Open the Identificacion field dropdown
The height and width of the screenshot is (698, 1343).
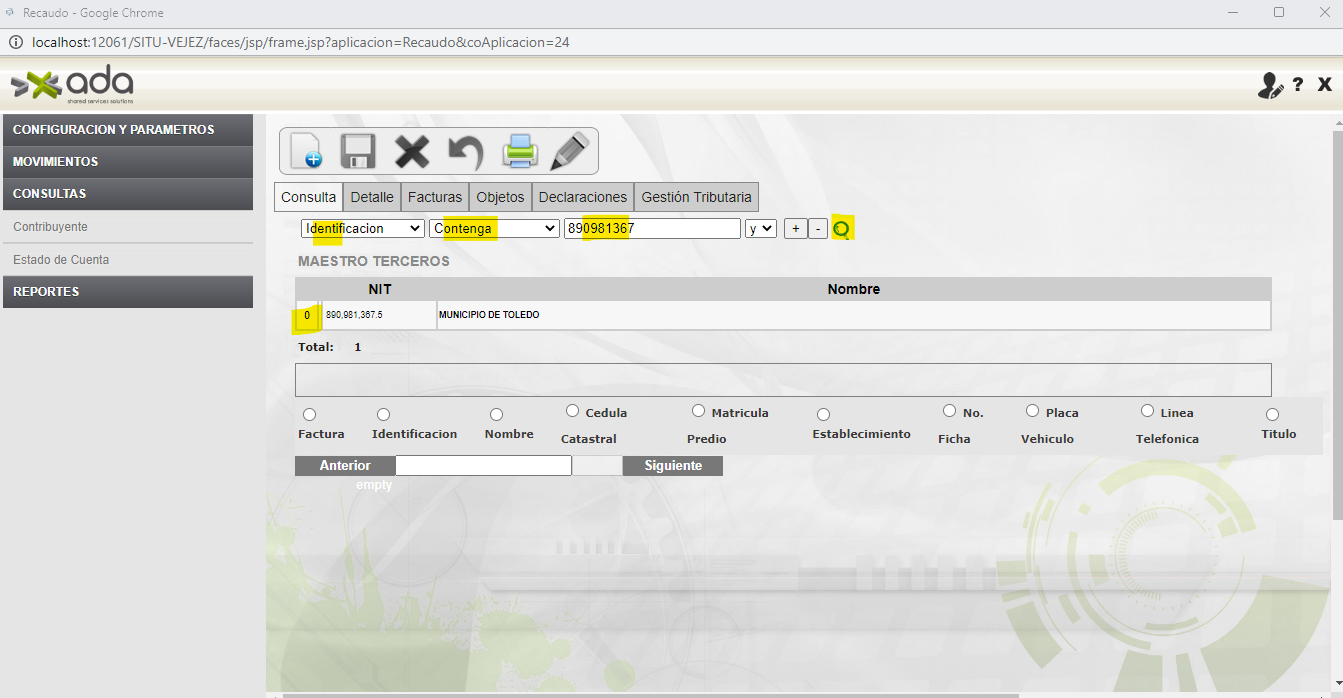point(363,229)
